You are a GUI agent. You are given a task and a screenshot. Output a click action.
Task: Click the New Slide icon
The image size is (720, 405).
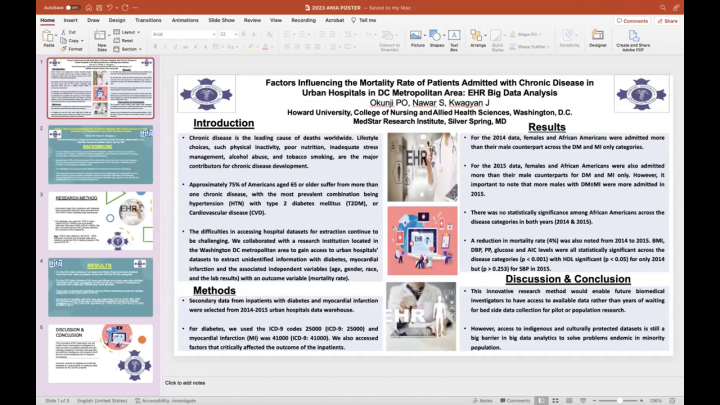point(100,36)
